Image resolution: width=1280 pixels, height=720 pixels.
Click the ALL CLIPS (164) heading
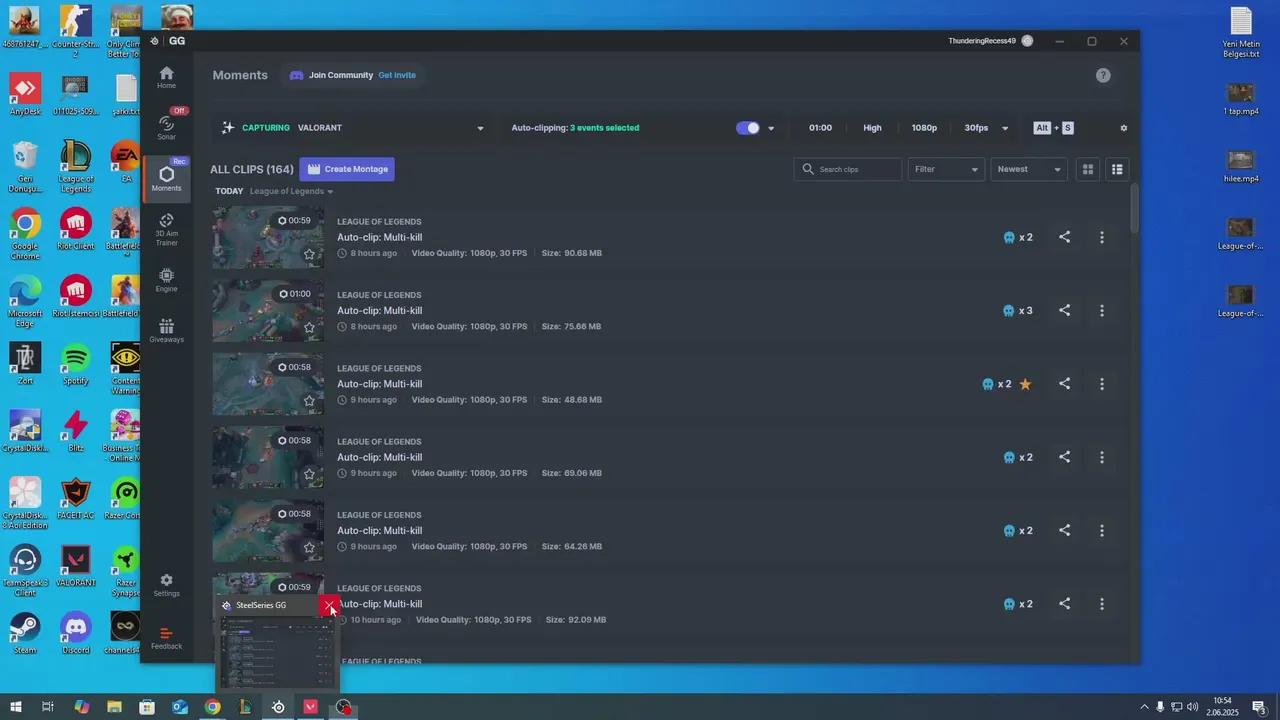coord(252,169)
